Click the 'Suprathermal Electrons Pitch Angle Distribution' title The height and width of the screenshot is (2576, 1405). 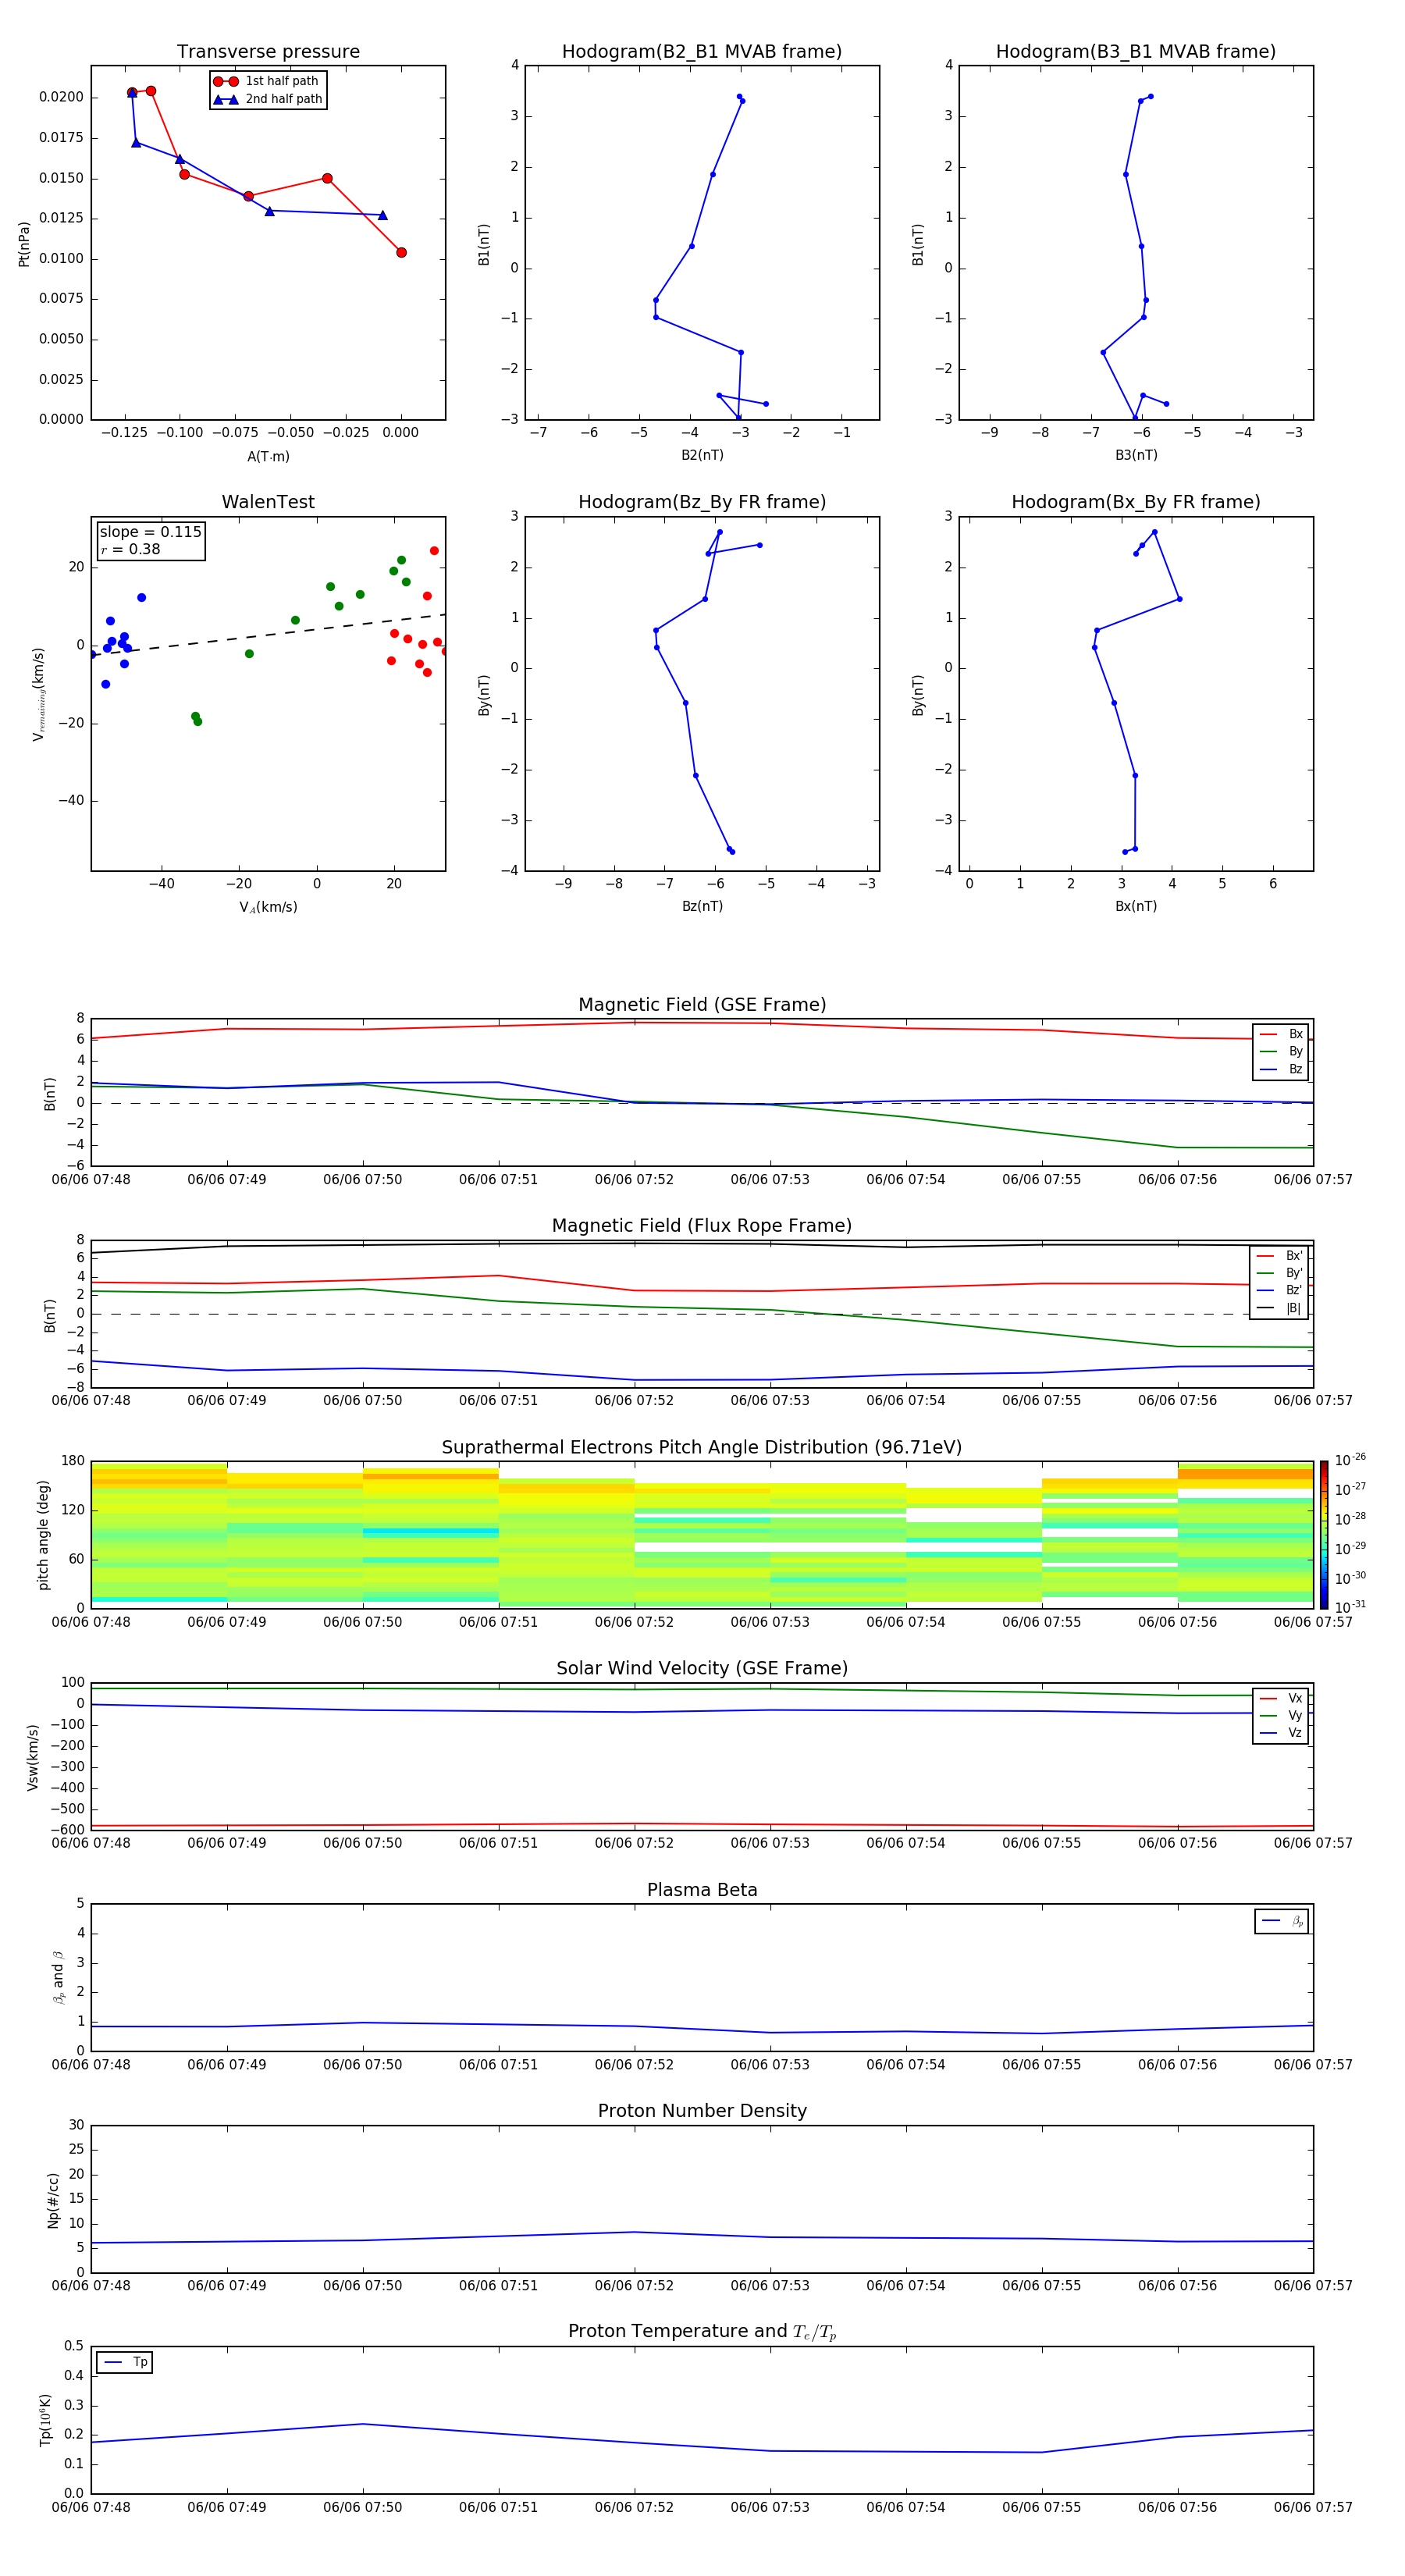tap(702, 1448)
